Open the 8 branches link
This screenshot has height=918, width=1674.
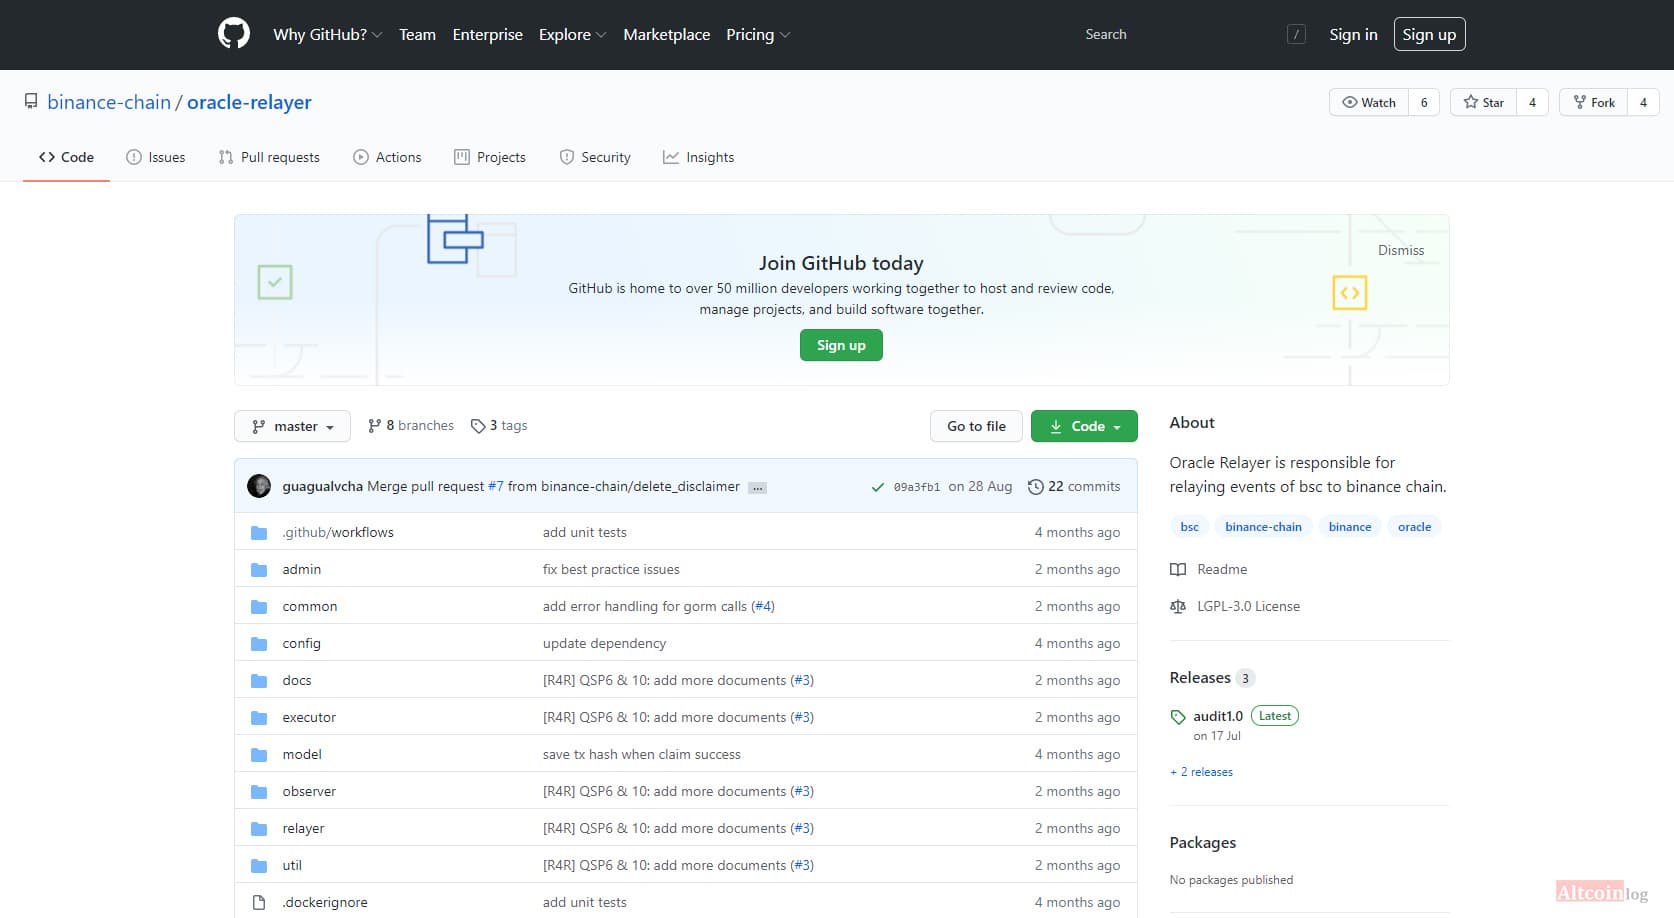coord(411,425)
